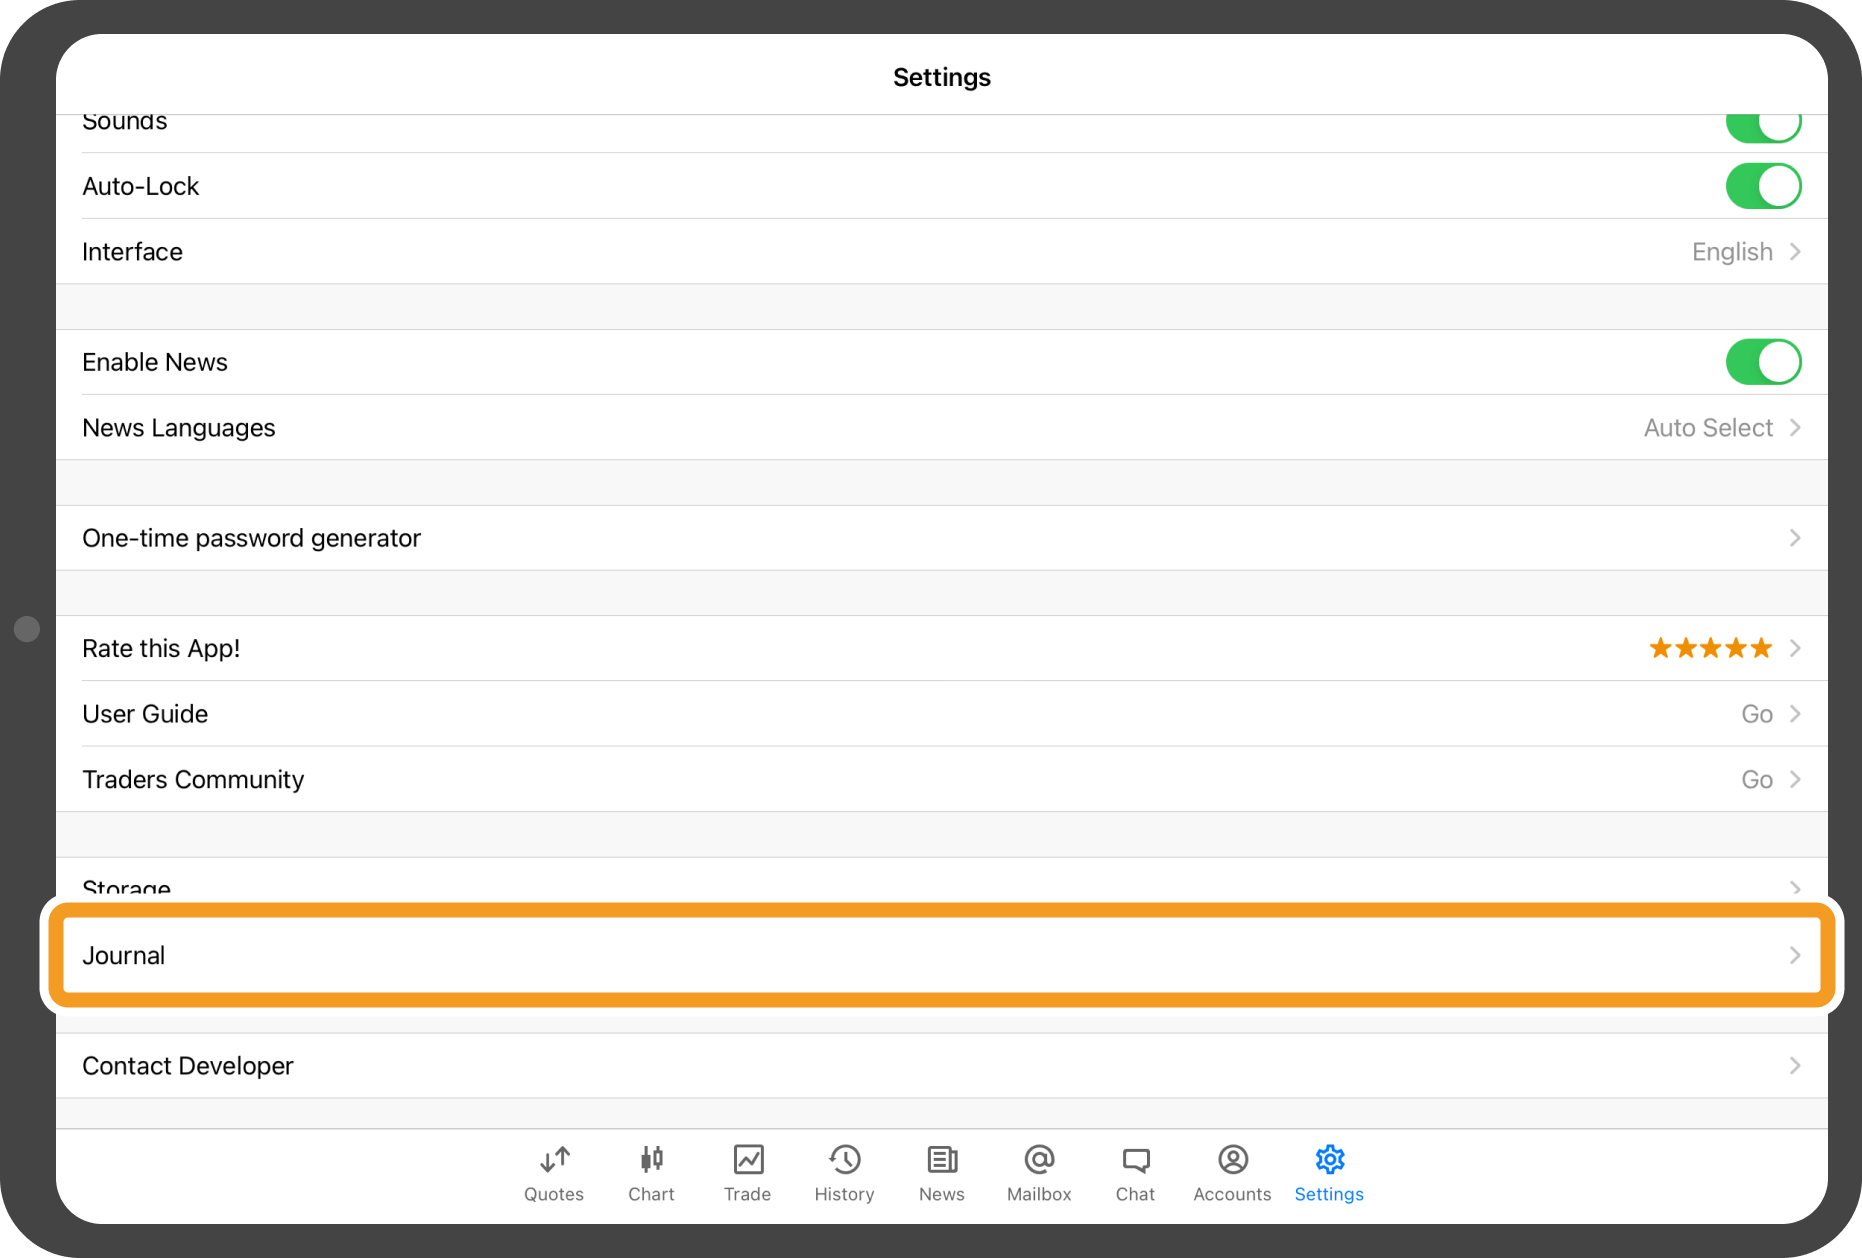Tap the five-star rating for the app
This screenshot has height=1258, width=1862.
coord(1710,648)
